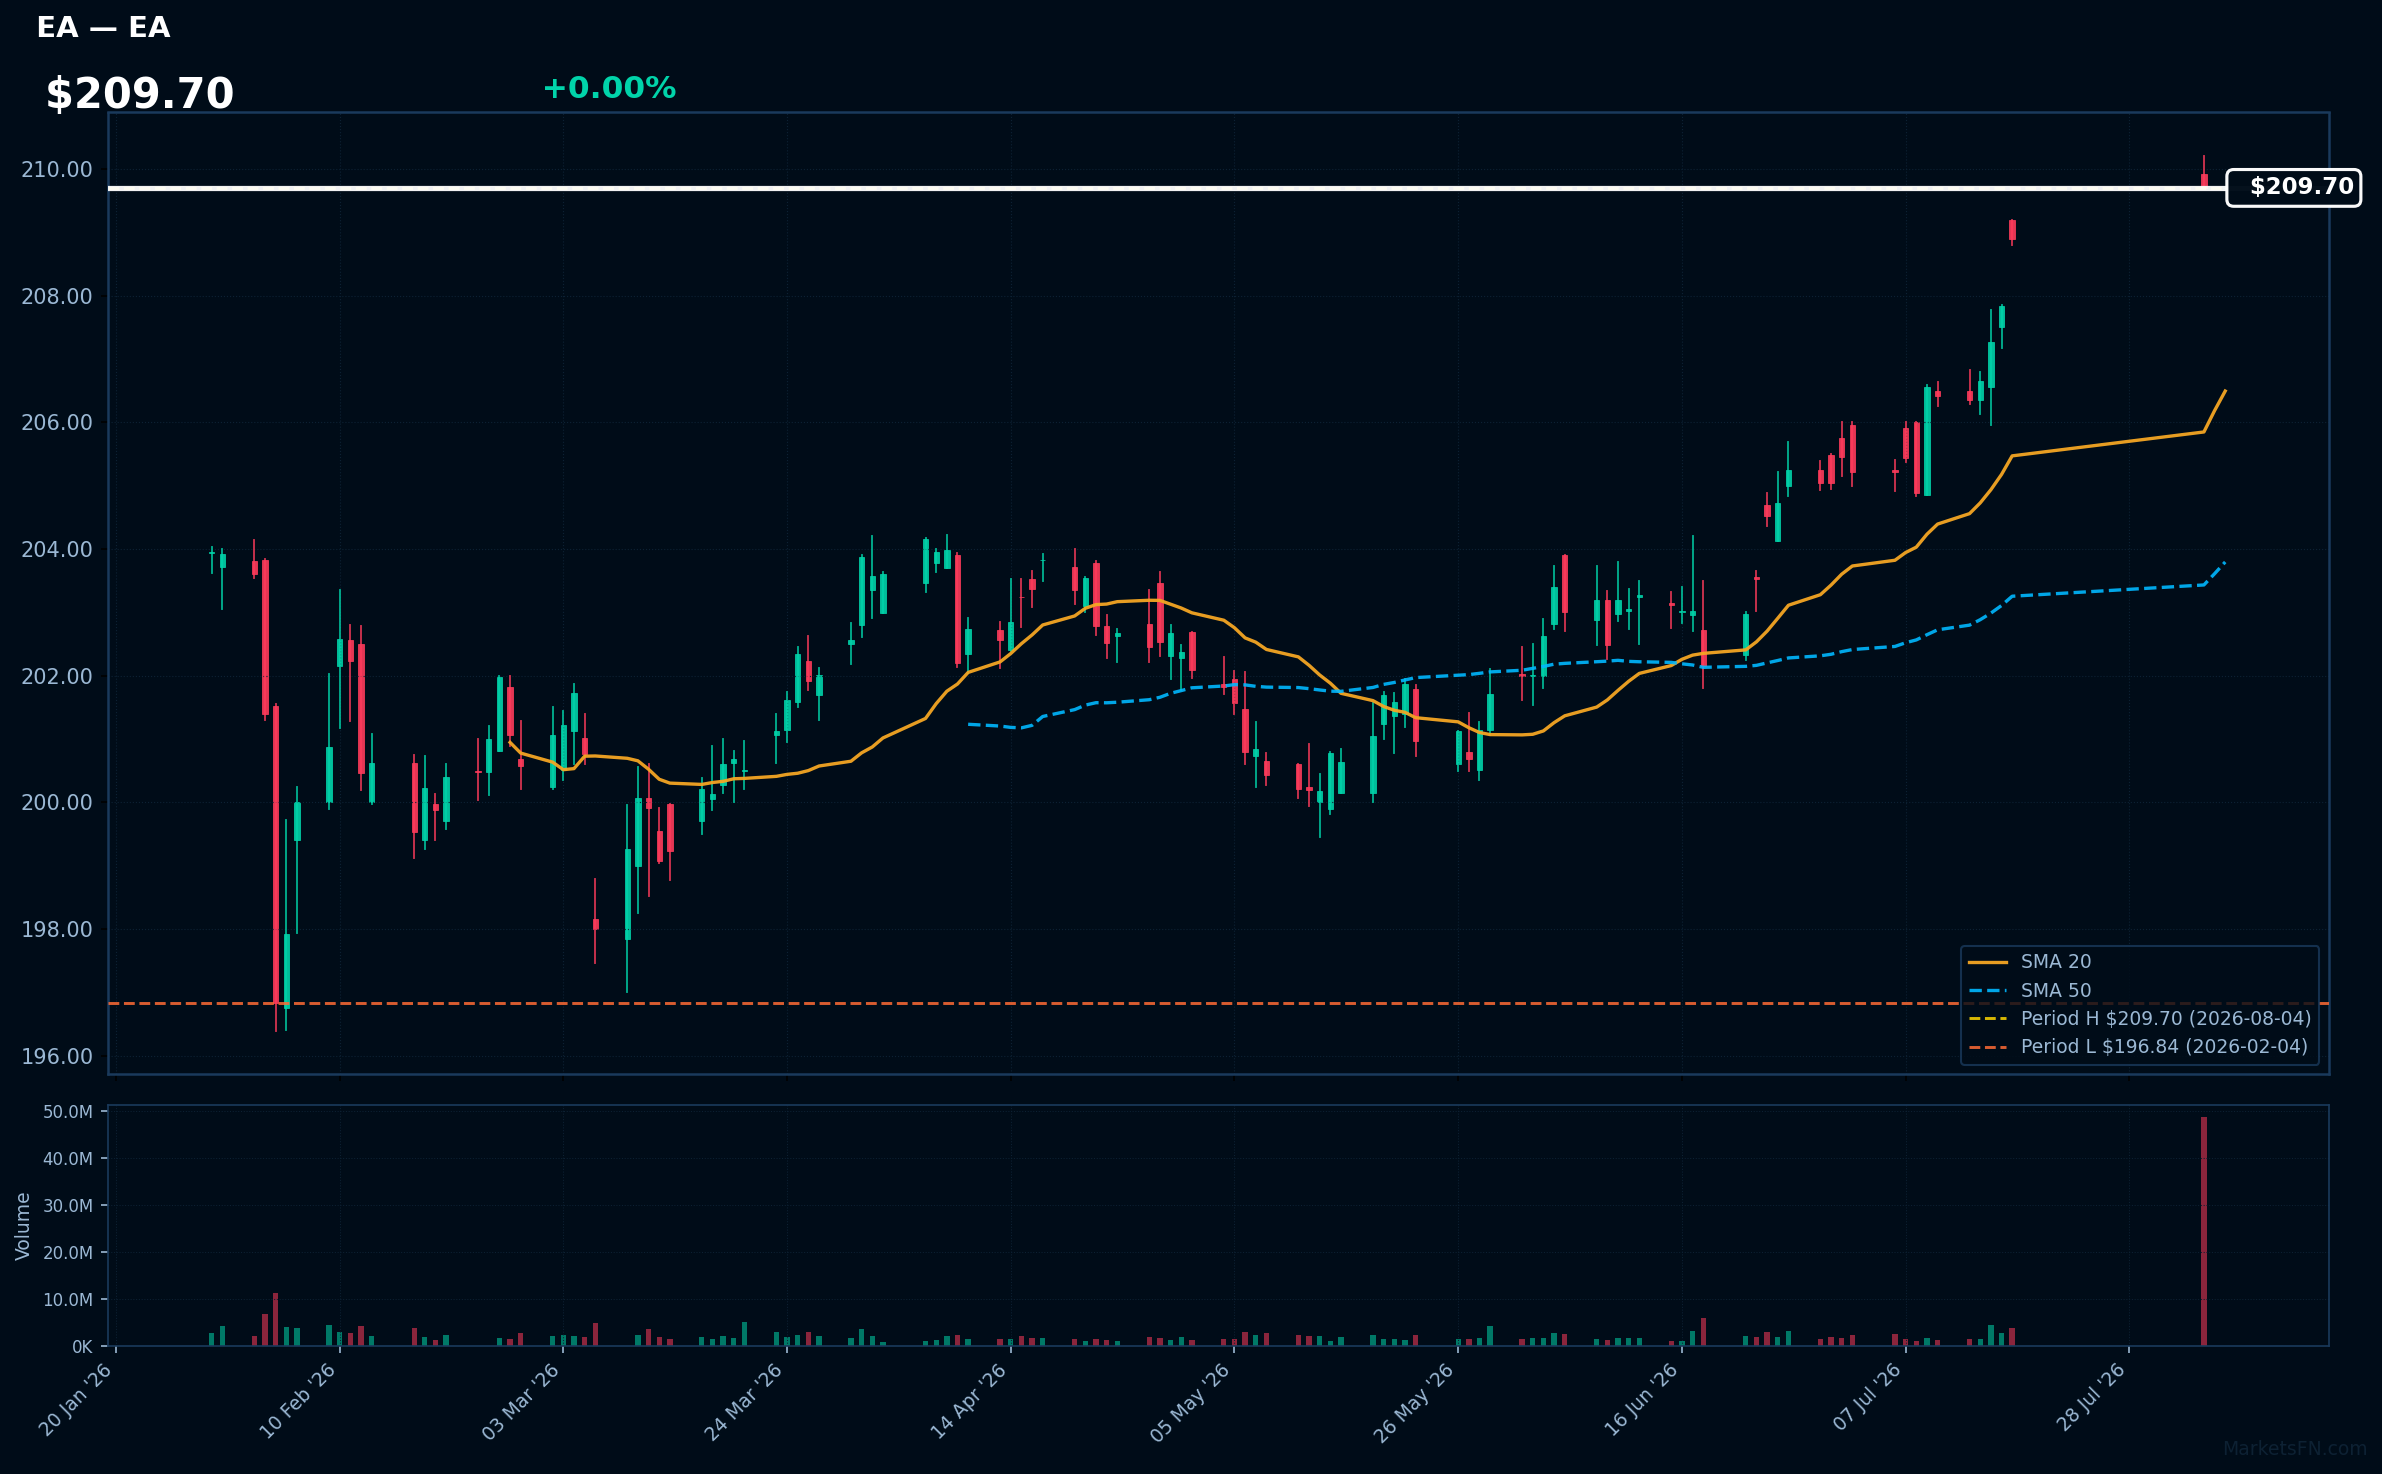This screenshot has width=2382, height=1474.
Task: Click the 28 Jul '26 date label
Action: pos(2090,1398)
